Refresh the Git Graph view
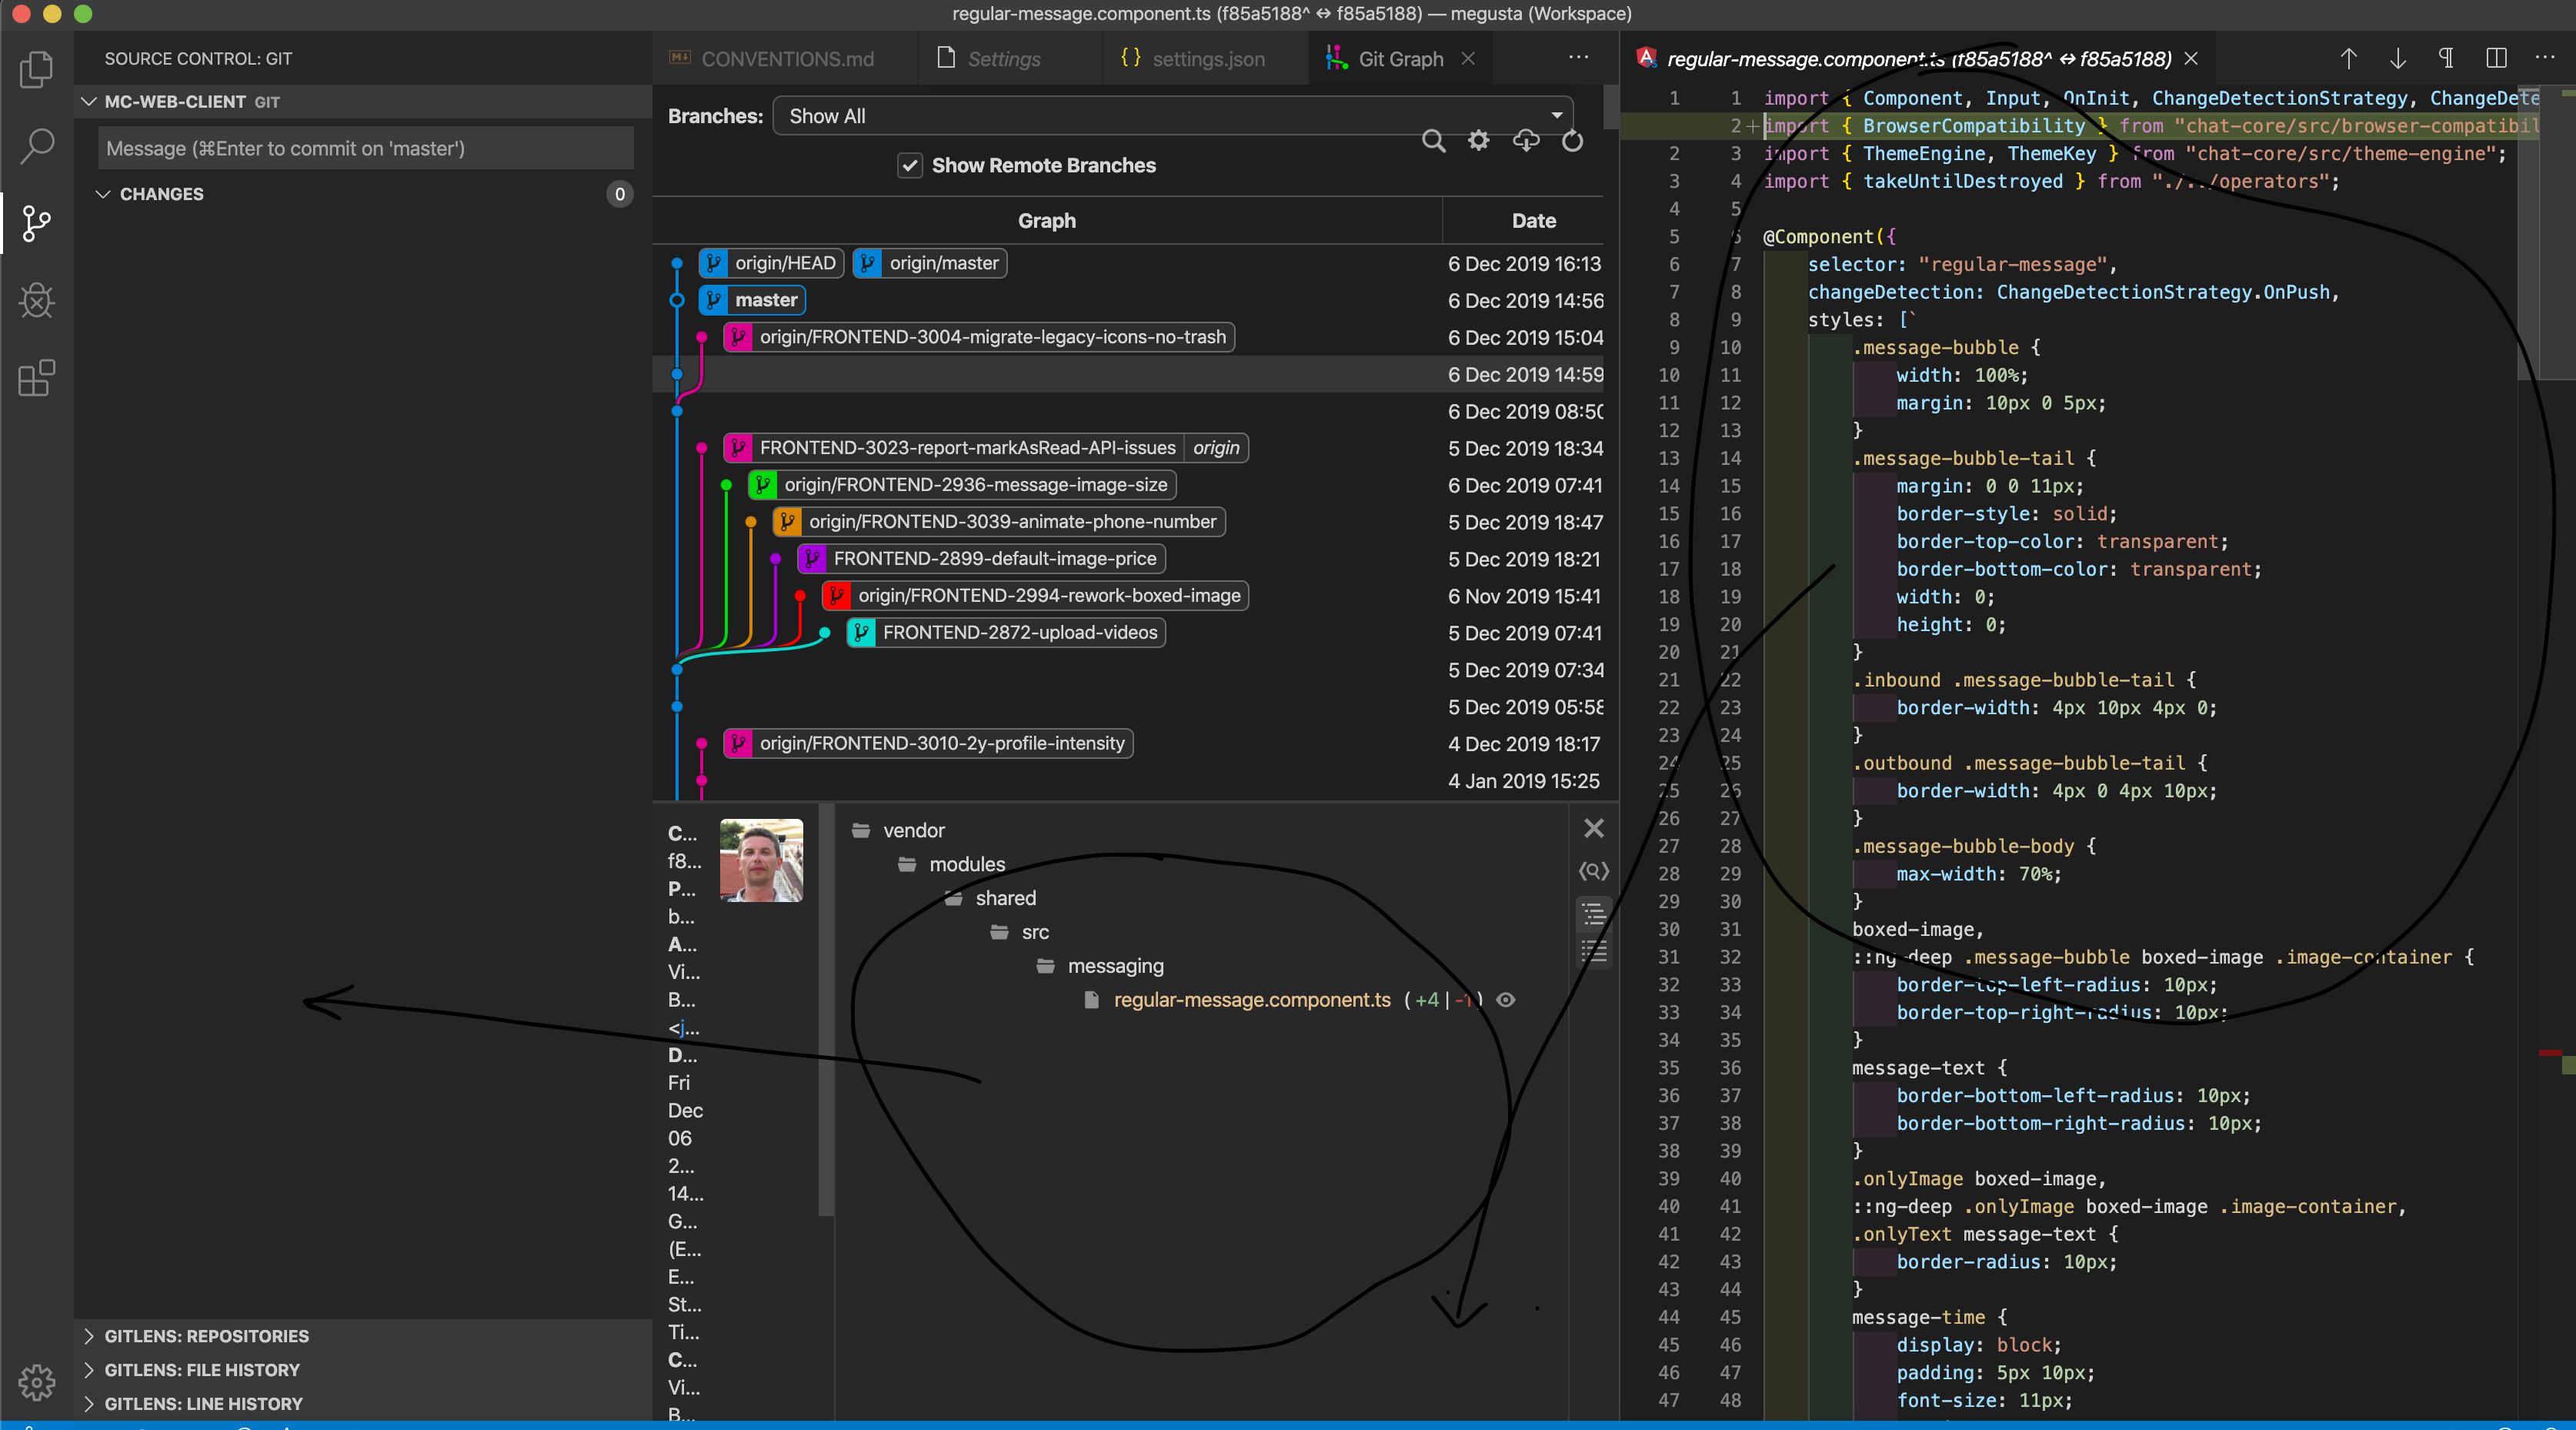The height and width of the screenshot is (1430, 2576). coord(1572,141)
